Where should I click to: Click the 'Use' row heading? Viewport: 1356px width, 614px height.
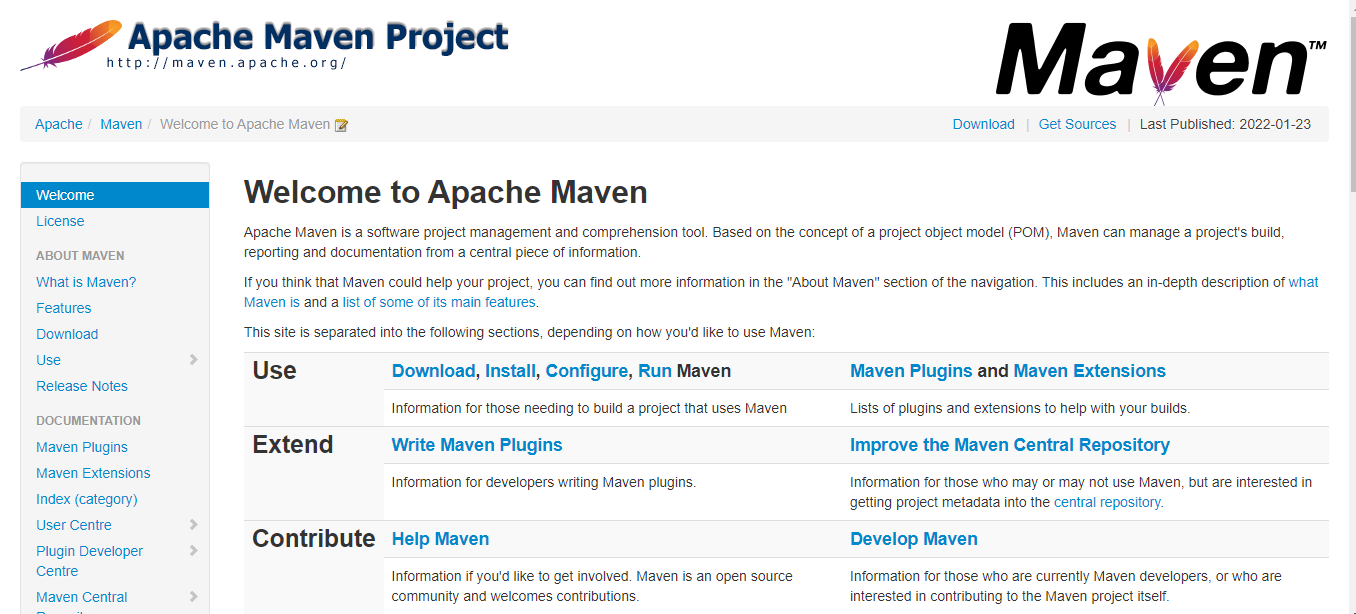(274, 371)
